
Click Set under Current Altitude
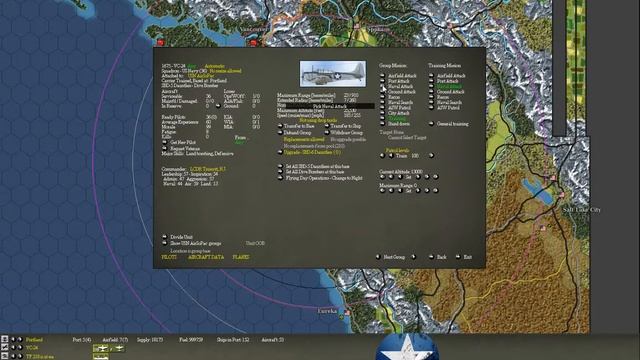[409, 177]
